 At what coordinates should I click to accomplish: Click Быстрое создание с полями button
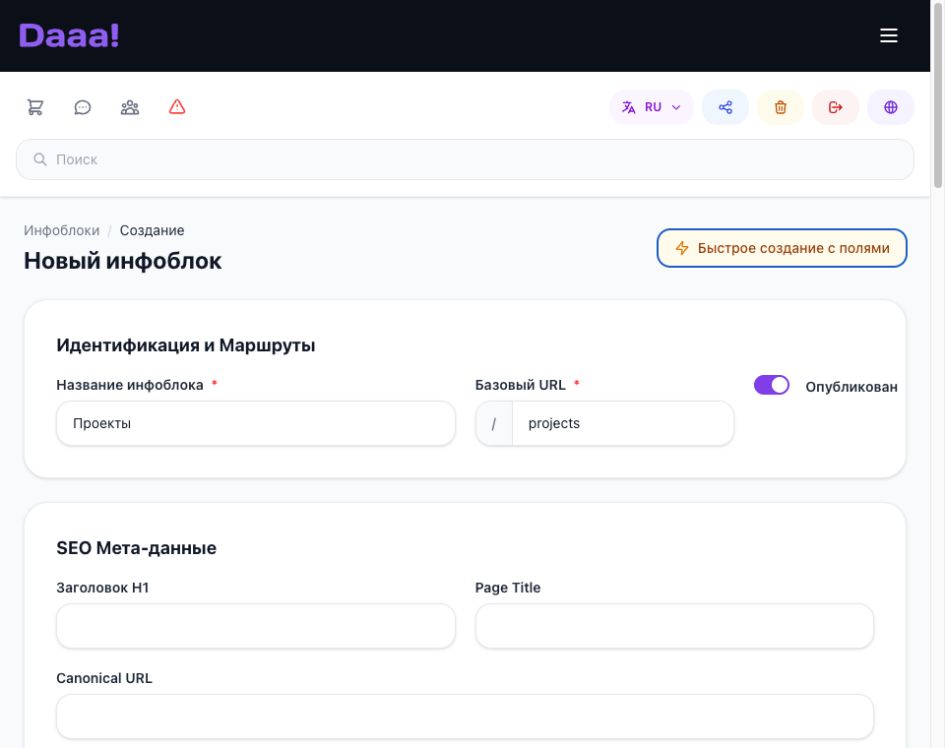(x=782, y=248)
